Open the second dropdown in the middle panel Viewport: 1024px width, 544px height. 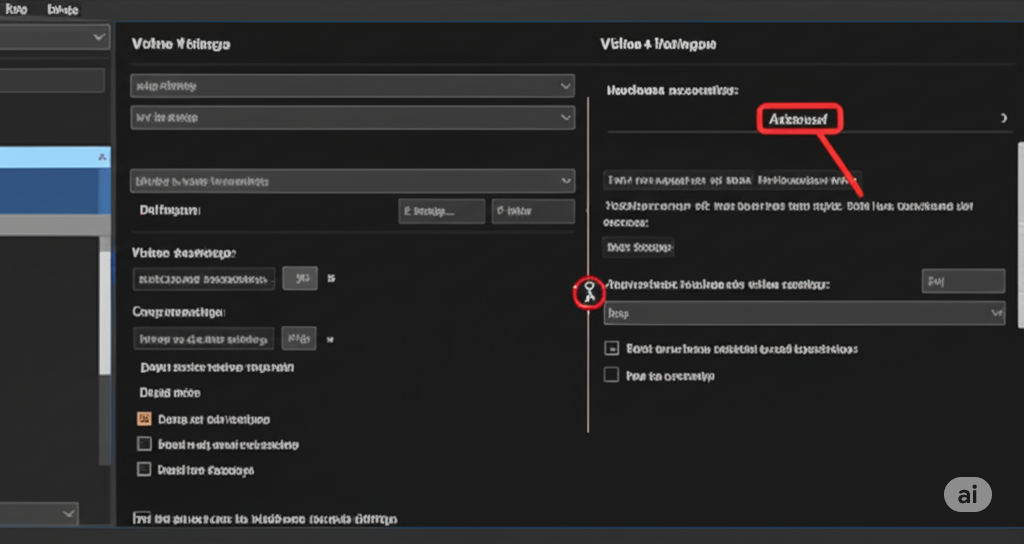[353, 118]
